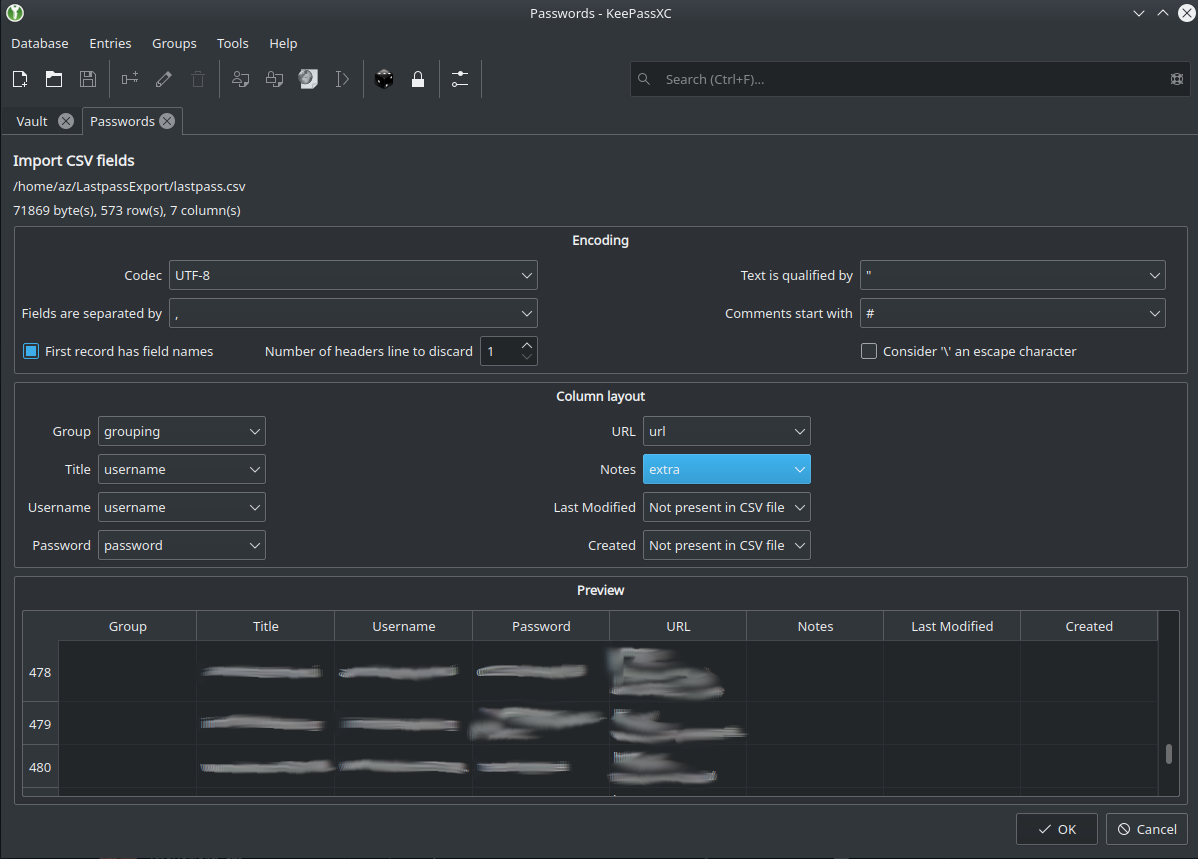1198x859 pixels.
Task: Copy password to clipboard from the toolbar
Action: (274, 79)
